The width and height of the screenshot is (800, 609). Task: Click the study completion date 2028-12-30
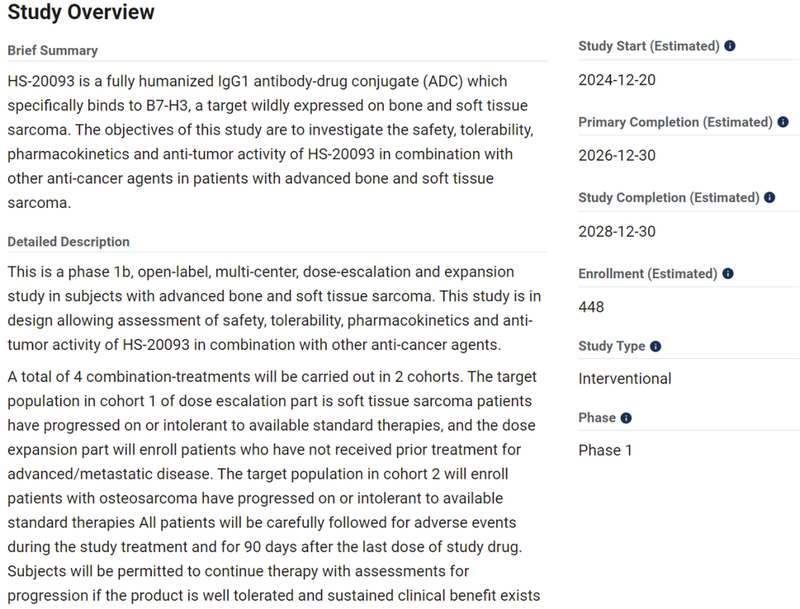[617, 231]
